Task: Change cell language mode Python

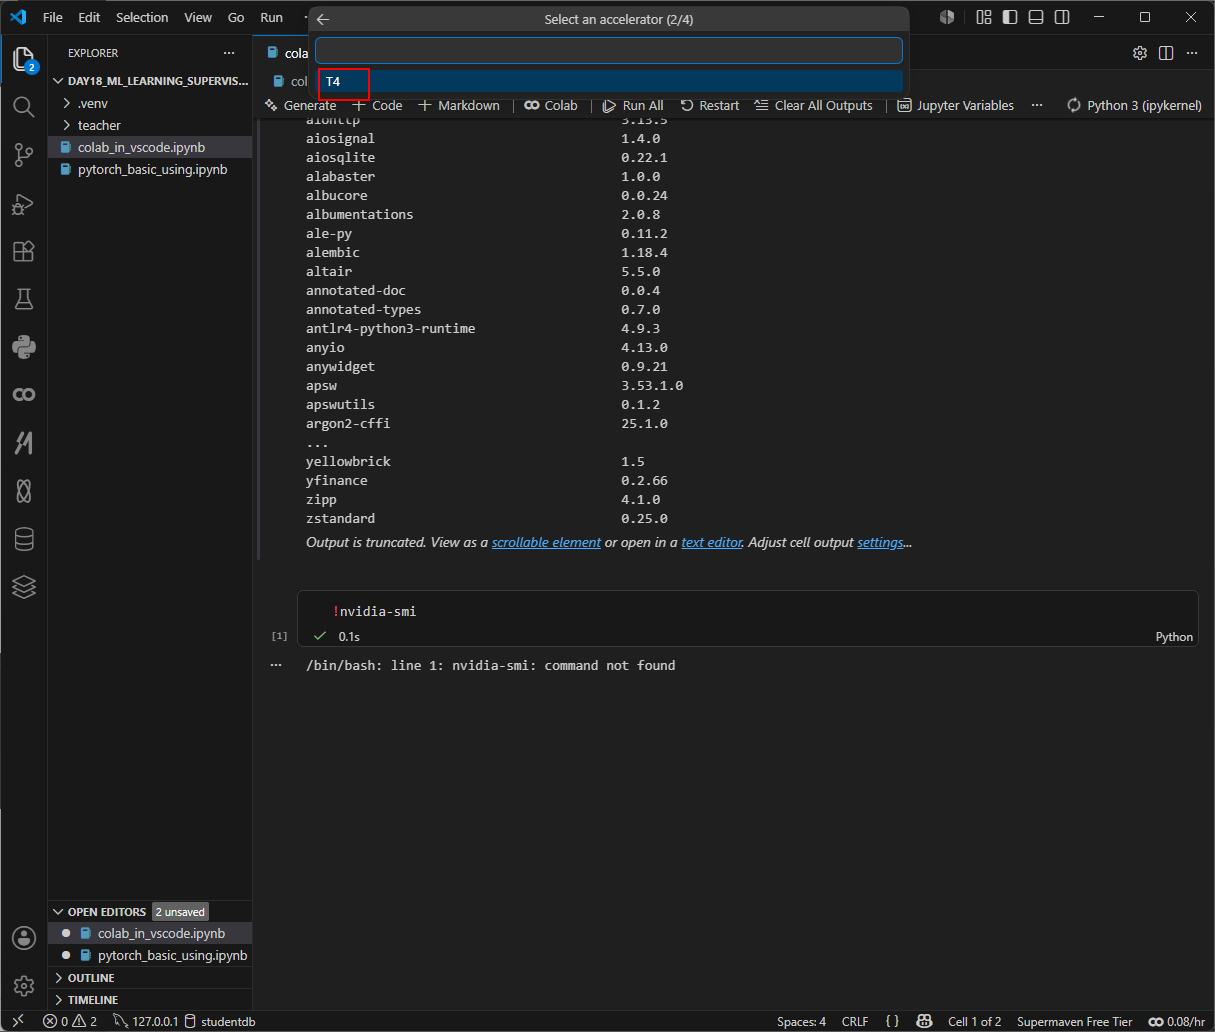Action: 1174,636
